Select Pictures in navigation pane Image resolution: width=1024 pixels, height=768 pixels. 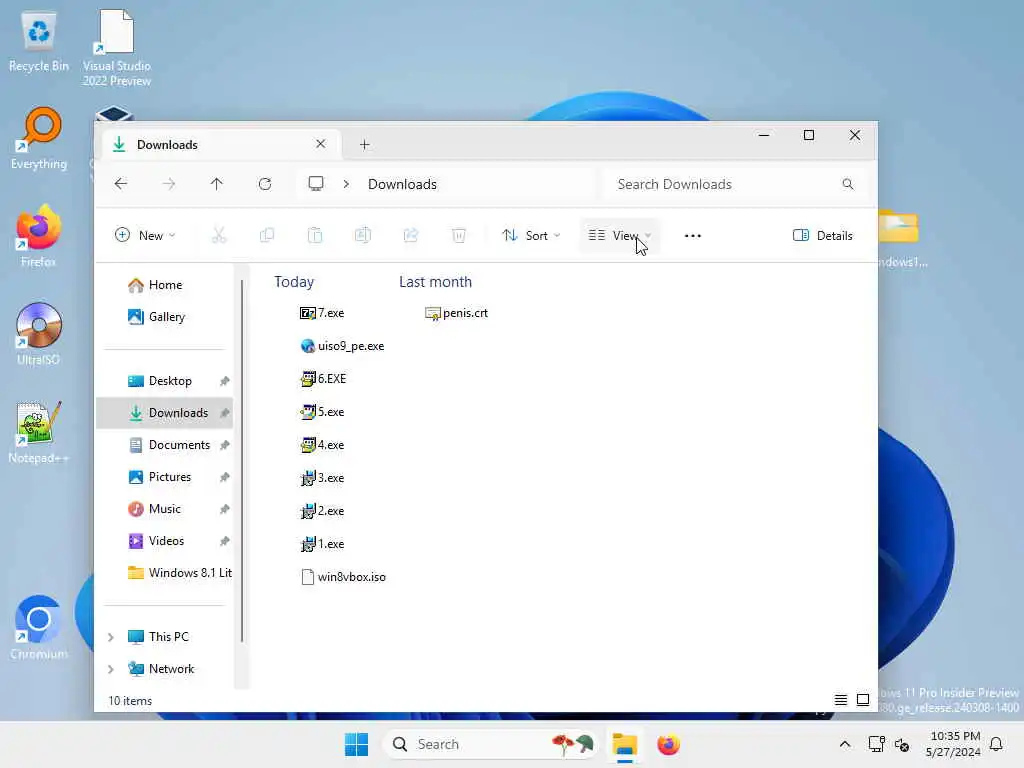click(x=165, y=477)
